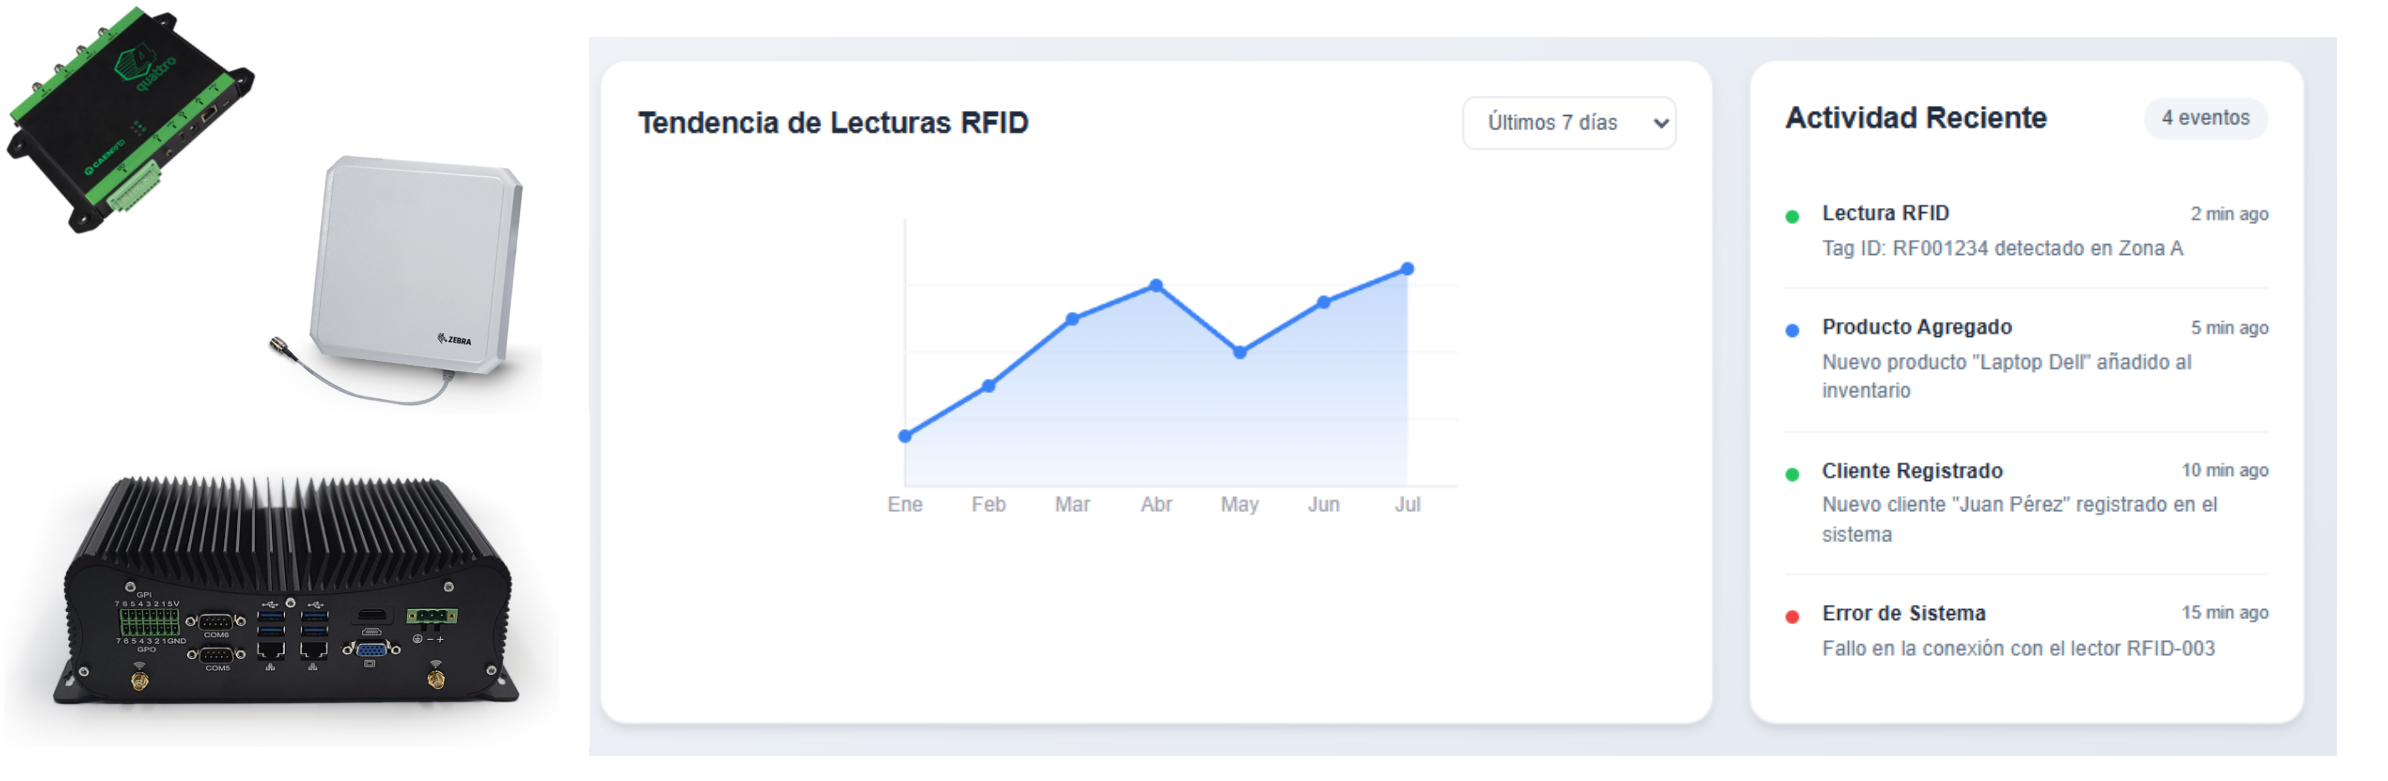This screenshot has height=781, width=2388.
Task: Click the Jul data point on chart
Action: click(1407, 269)
